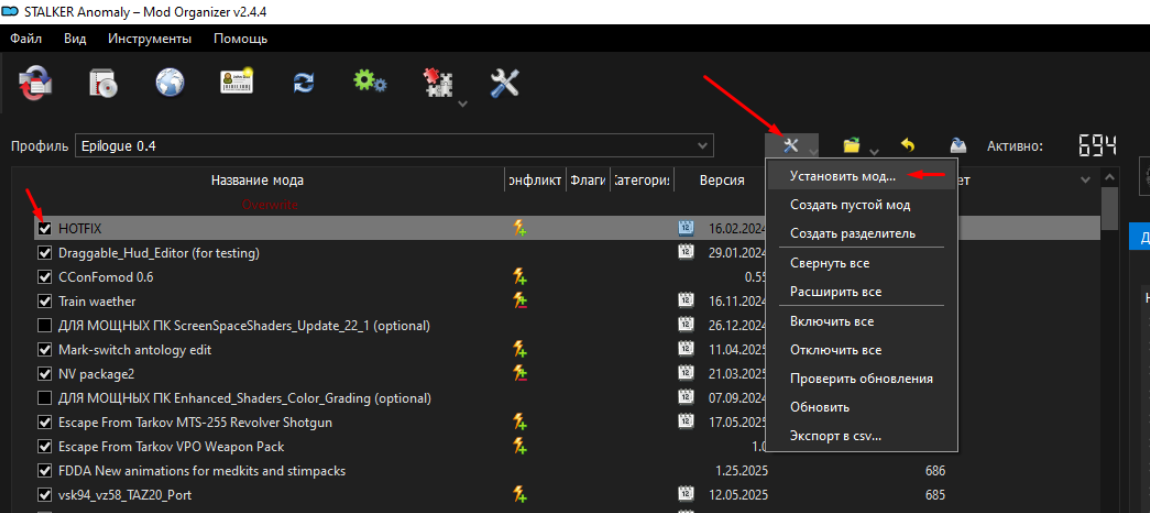Choose Свернуть все from the menu
Screen dimensions: 1150x513
click(x=862, y=263)
